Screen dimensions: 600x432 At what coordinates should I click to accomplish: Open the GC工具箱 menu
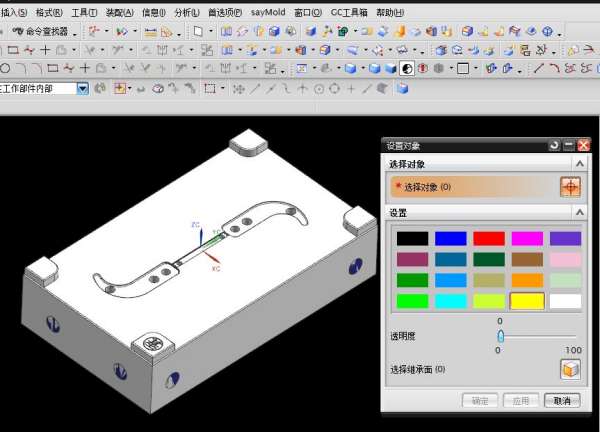[349, 12]
